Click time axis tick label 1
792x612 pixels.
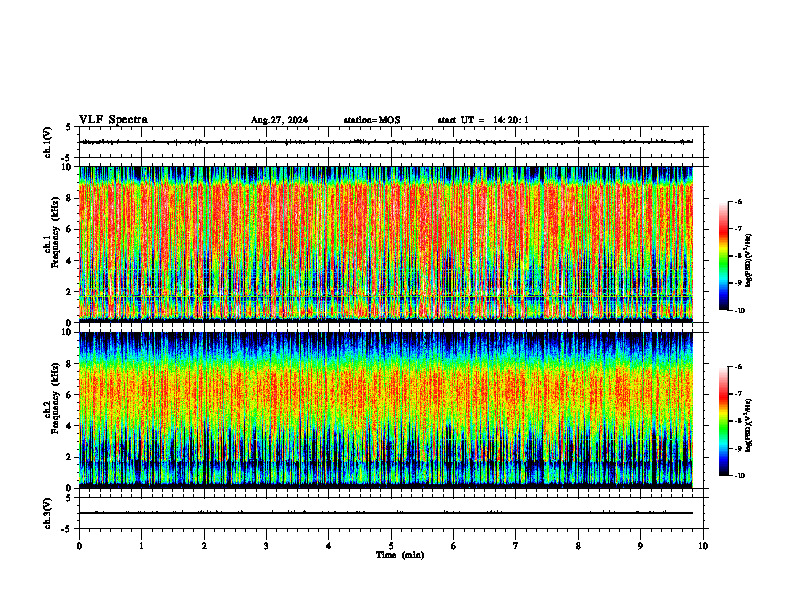click(x=142, y=546)
